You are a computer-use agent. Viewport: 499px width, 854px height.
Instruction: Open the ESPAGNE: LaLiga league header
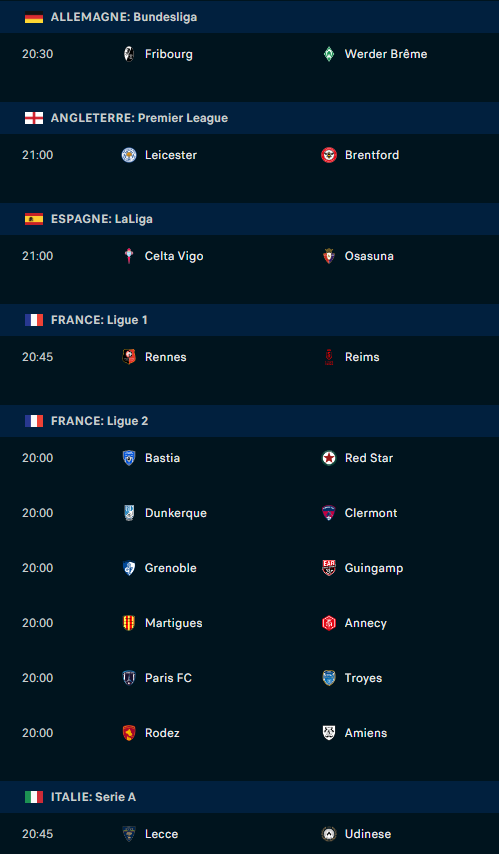250,219
